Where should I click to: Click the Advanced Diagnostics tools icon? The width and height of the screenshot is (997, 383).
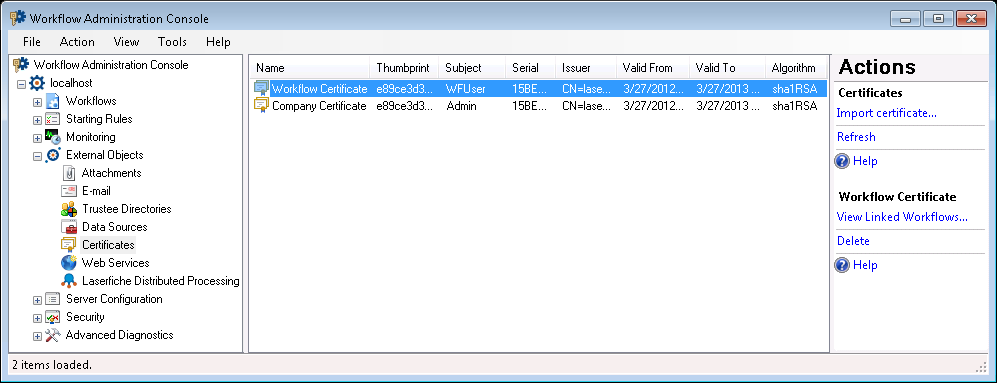tap(53, 335)
